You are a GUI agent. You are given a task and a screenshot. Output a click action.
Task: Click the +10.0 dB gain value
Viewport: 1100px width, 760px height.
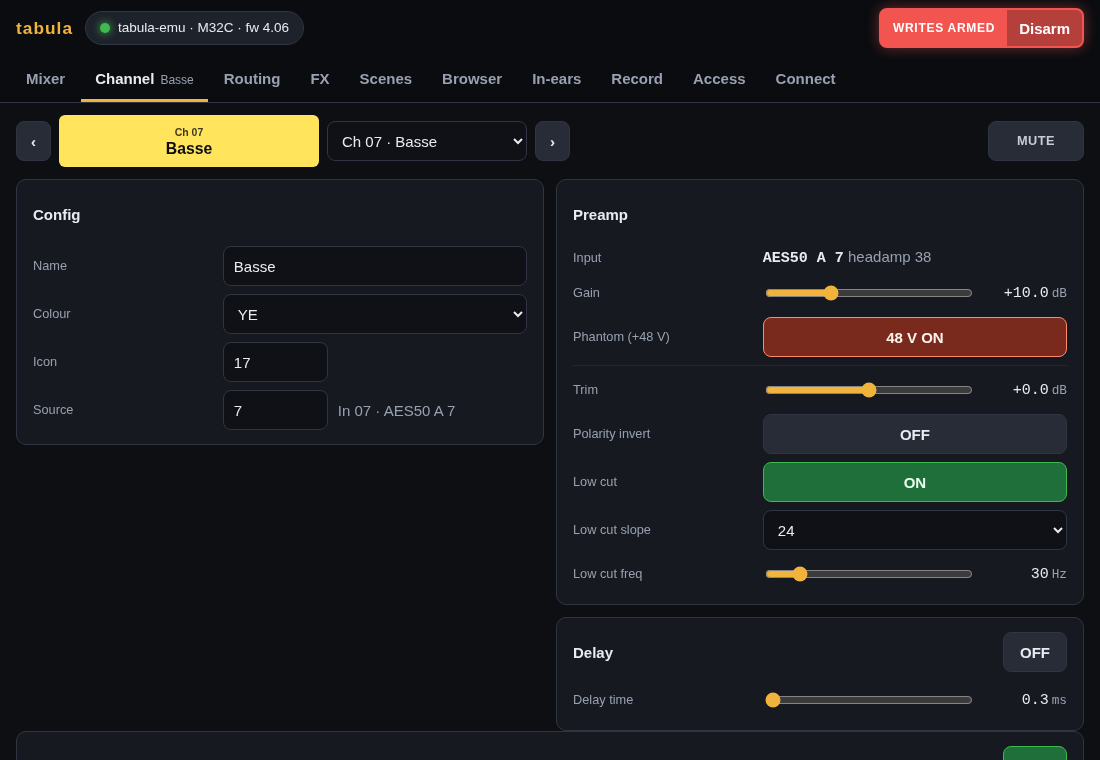1035,293
